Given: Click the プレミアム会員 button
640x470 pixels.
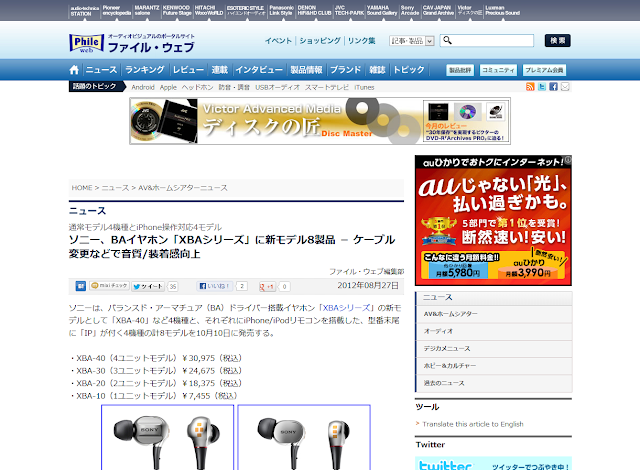Looking at the screenshot, I should point(544,70).
